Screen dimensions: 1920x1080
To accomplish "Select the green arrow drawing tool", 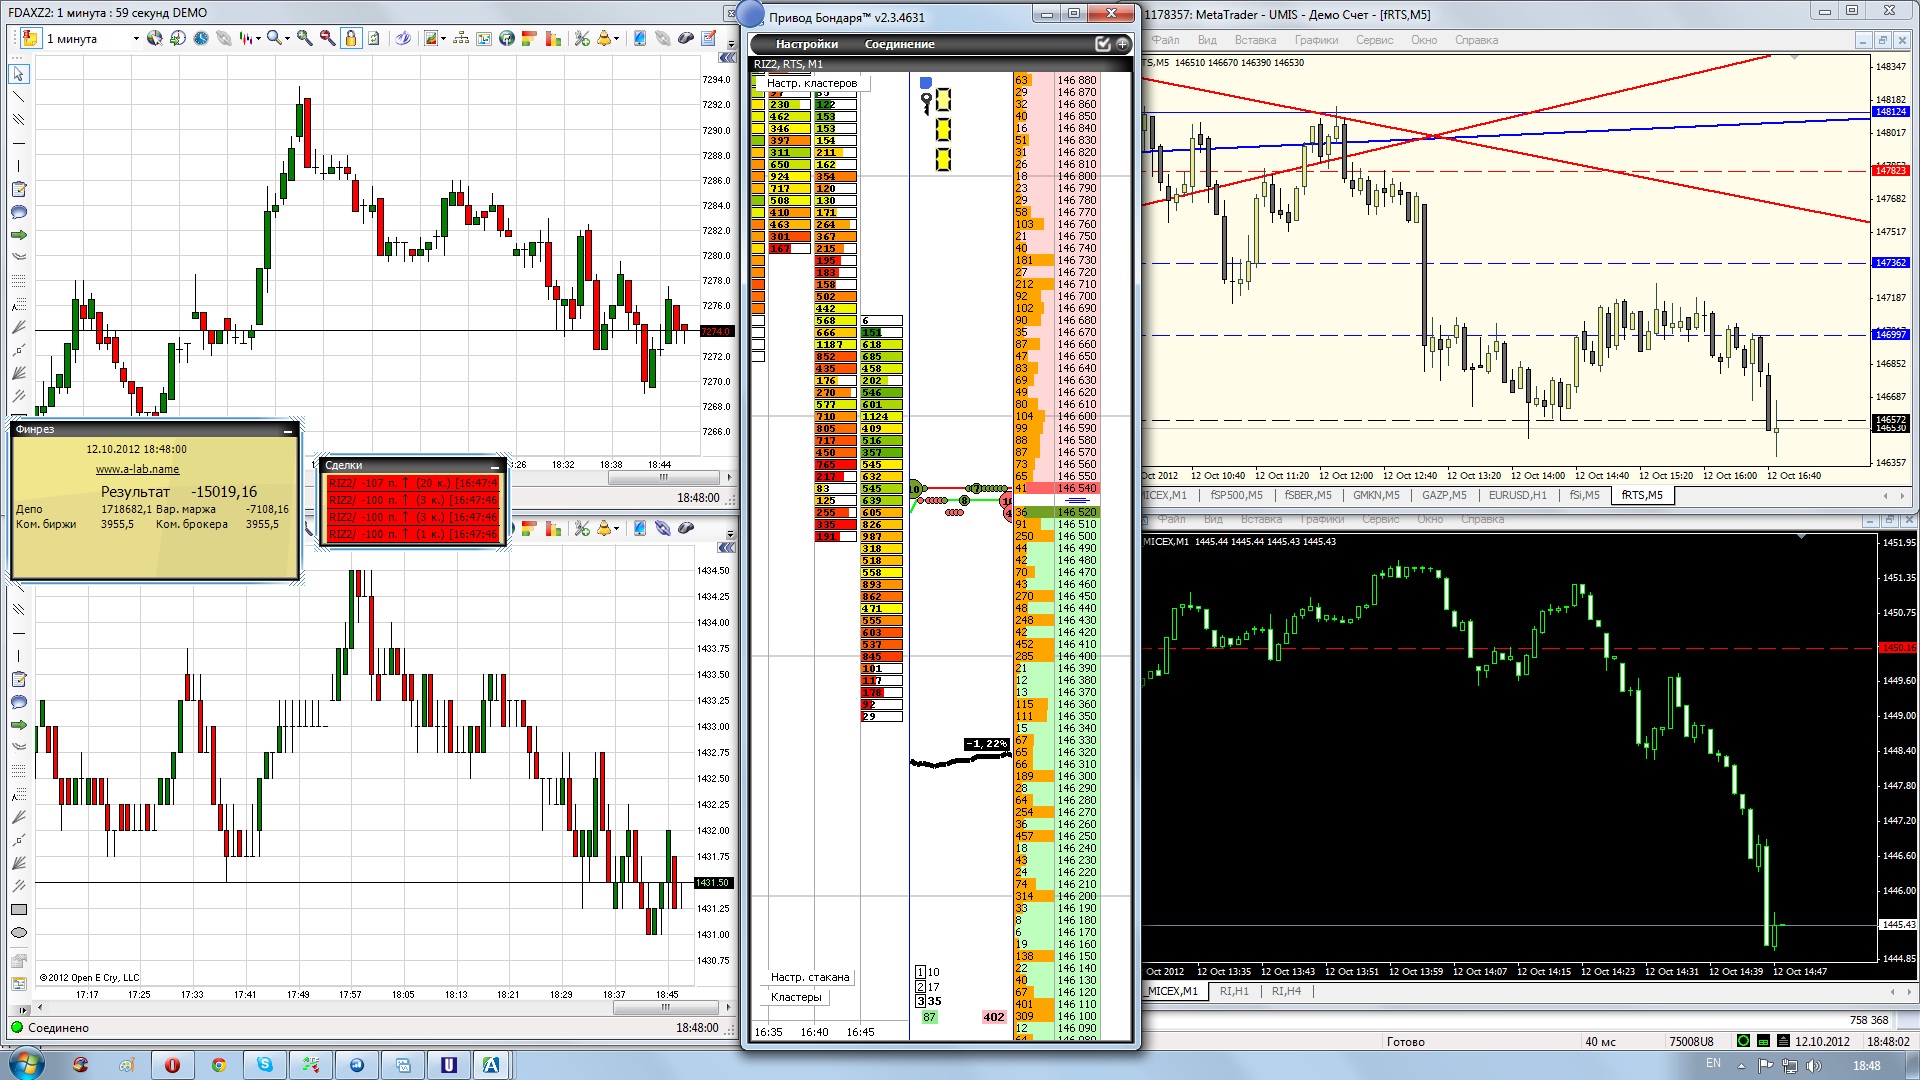I will pos(19,235).
